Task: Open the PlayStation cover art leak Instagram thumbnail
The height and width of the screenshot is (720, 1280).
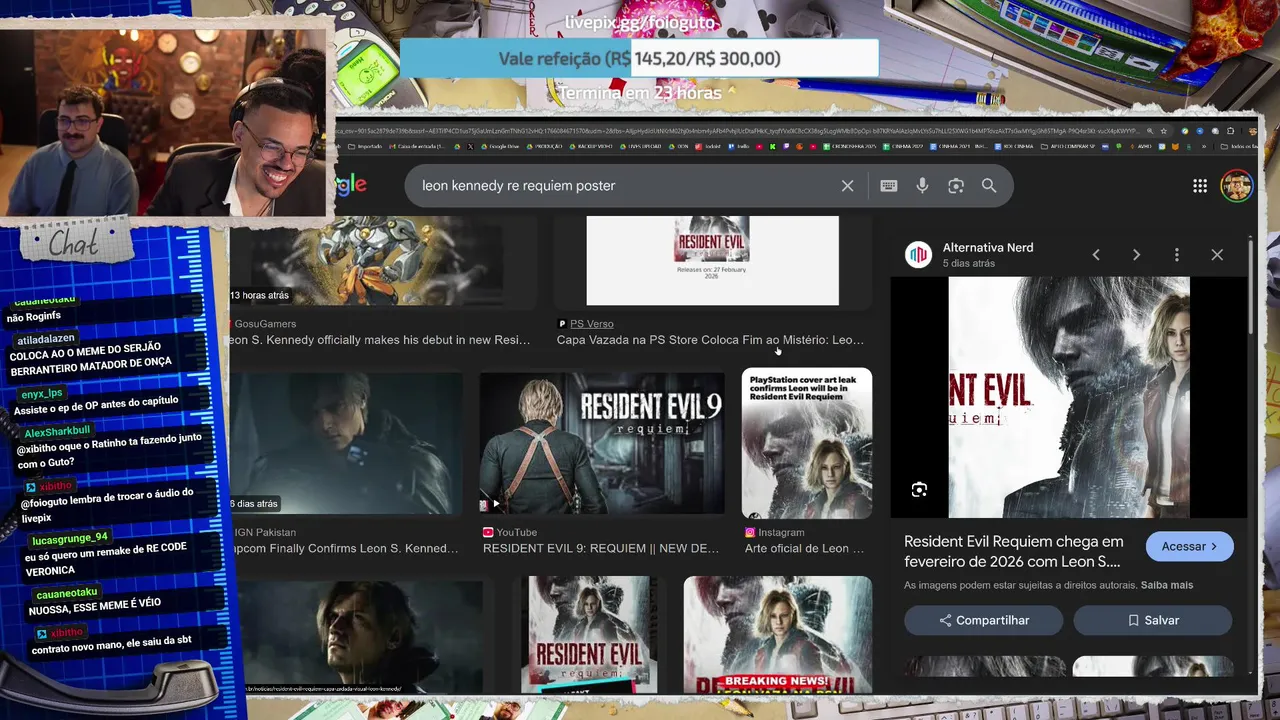Action: [807, 443]
